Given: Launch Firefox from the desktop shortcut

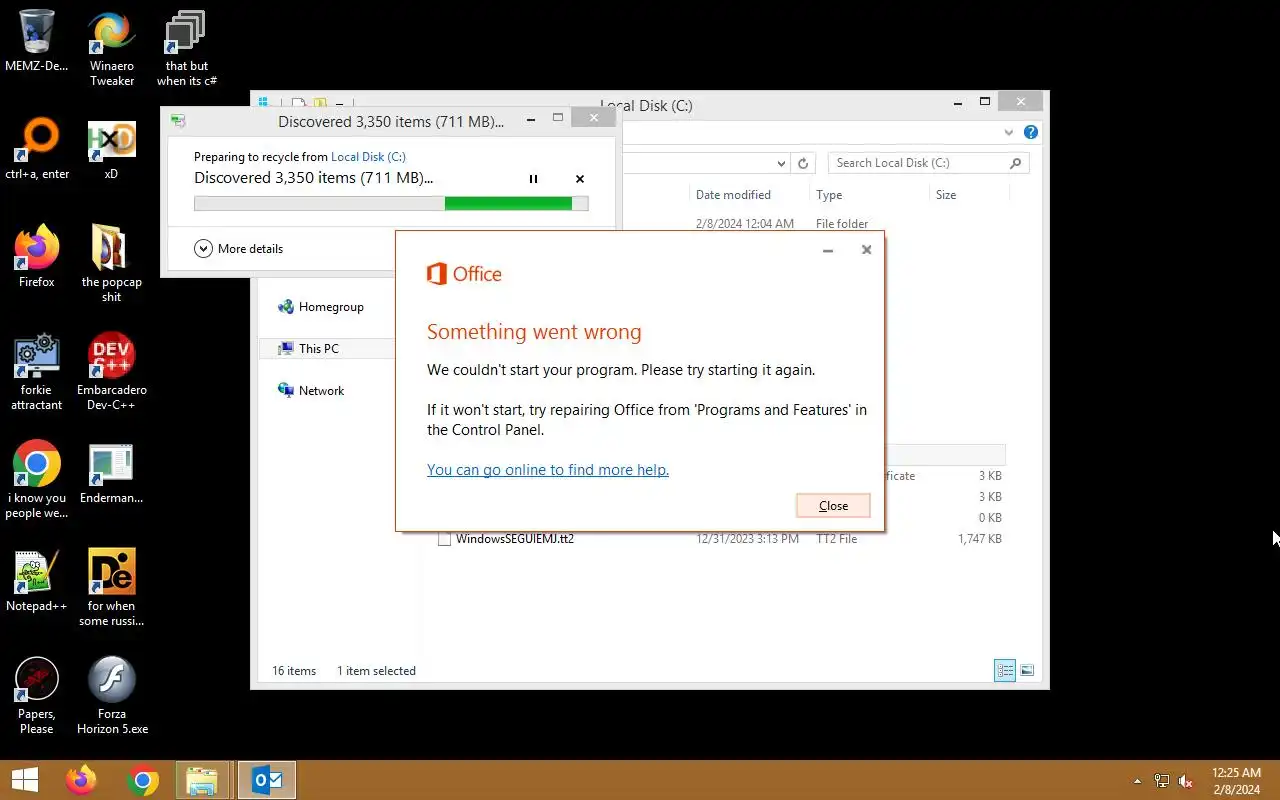Looking at the screenshot, I should coord(37,257).
